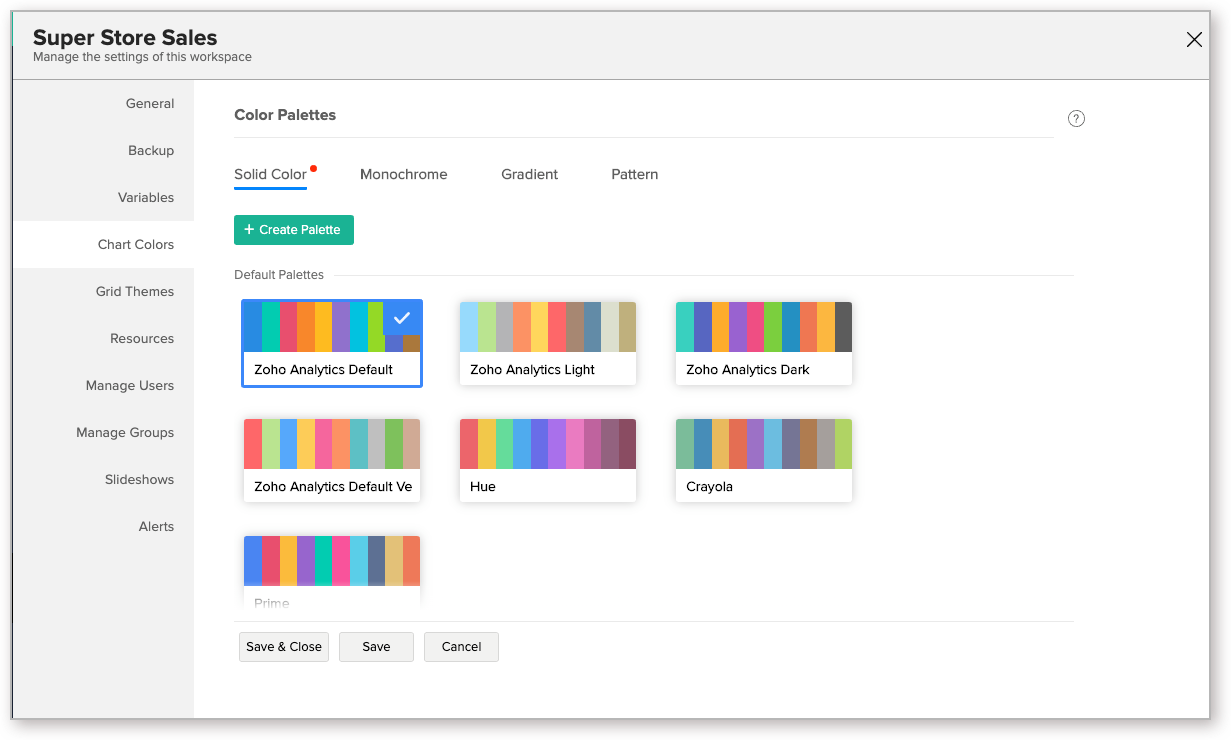Viewport: 1231px width, 740px height.
Task: Click the help question mark icon
Action: (x=1076, y=119)
